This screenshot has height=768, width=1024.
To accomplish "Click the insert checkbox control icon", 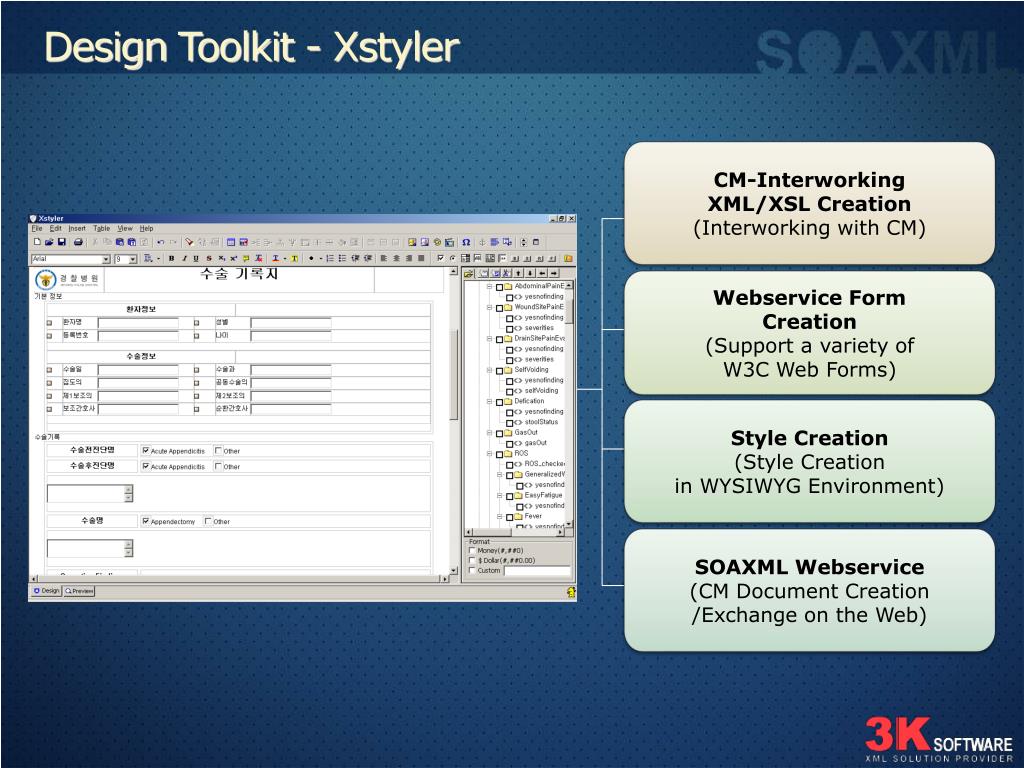I will 440,258.
